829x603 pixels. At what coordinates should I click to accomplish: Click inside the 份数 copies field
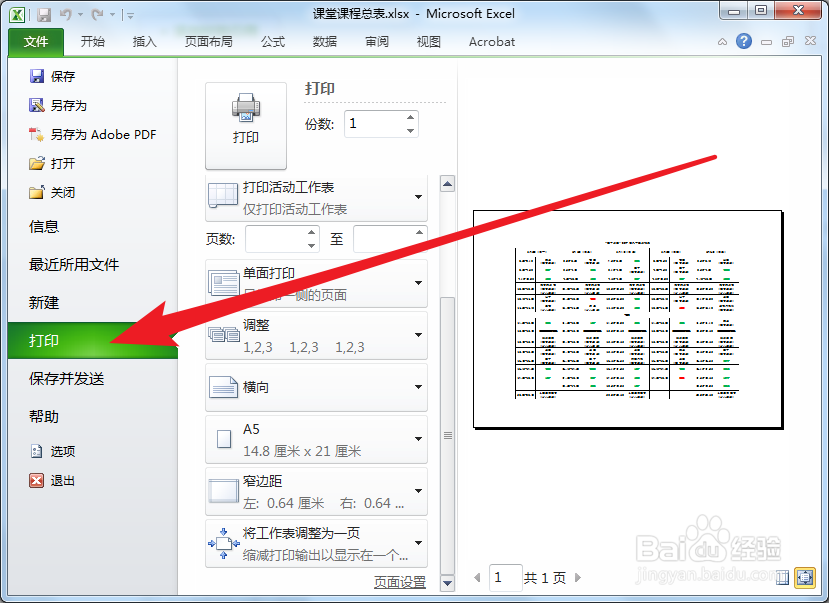(372, 123)
